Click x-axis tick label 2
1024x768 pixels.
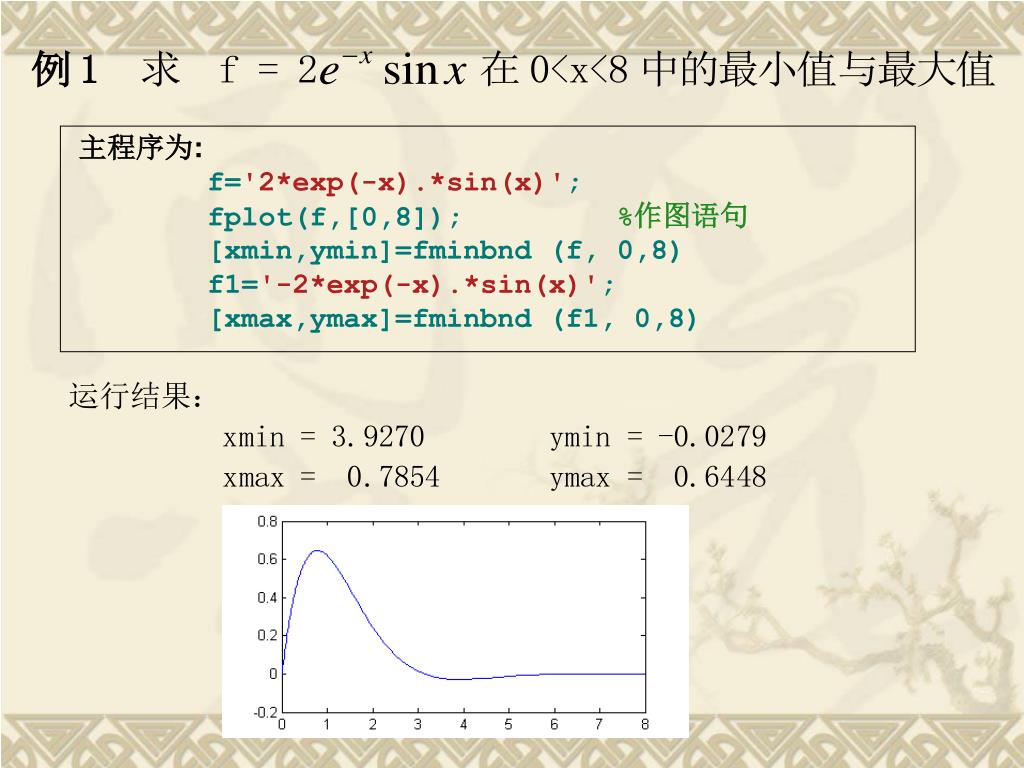click(372, 724)
